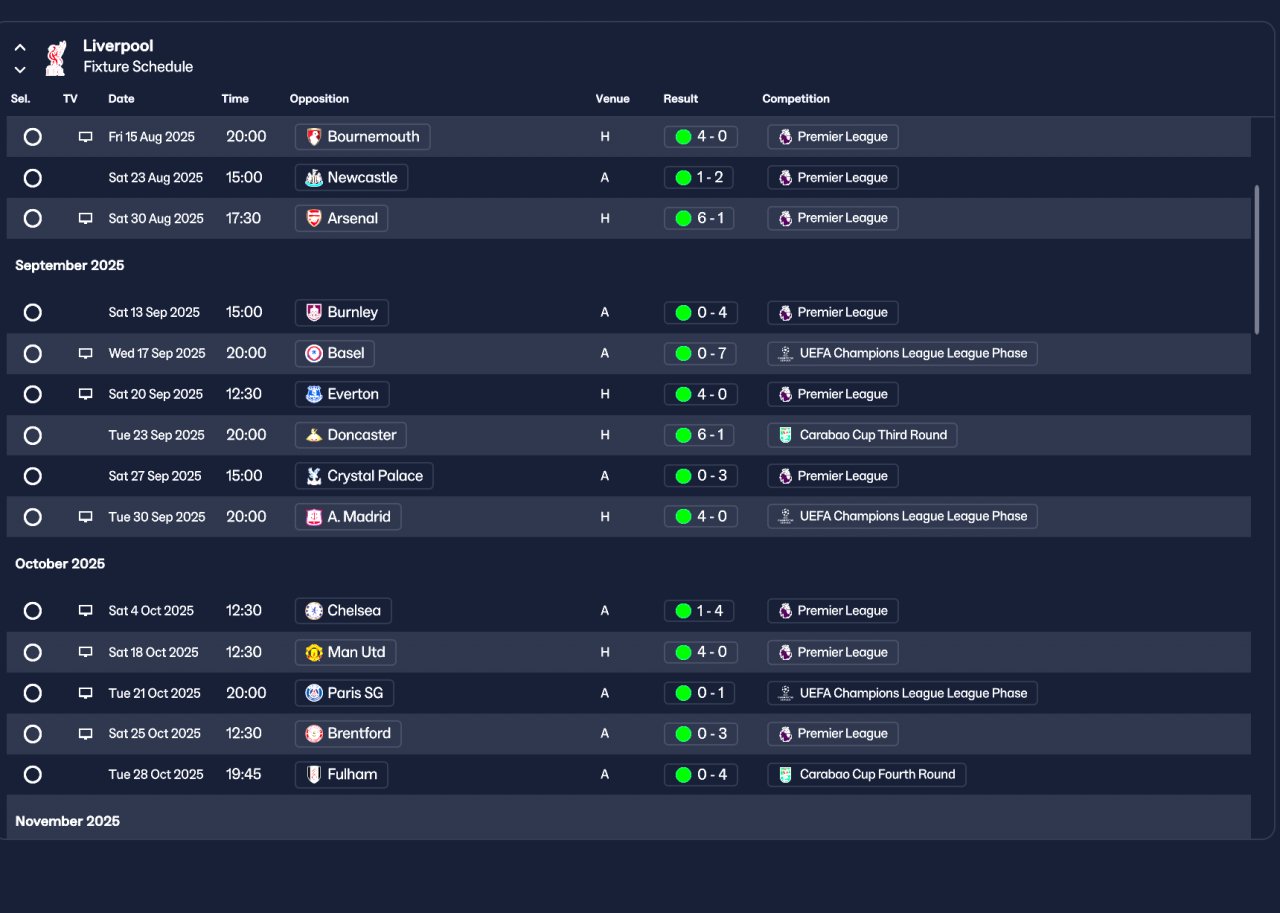The height and width of the screenshot is (913, 1280).
Task: Click the Crystal Palace club badge icon
Action: [x=314, y=476]
